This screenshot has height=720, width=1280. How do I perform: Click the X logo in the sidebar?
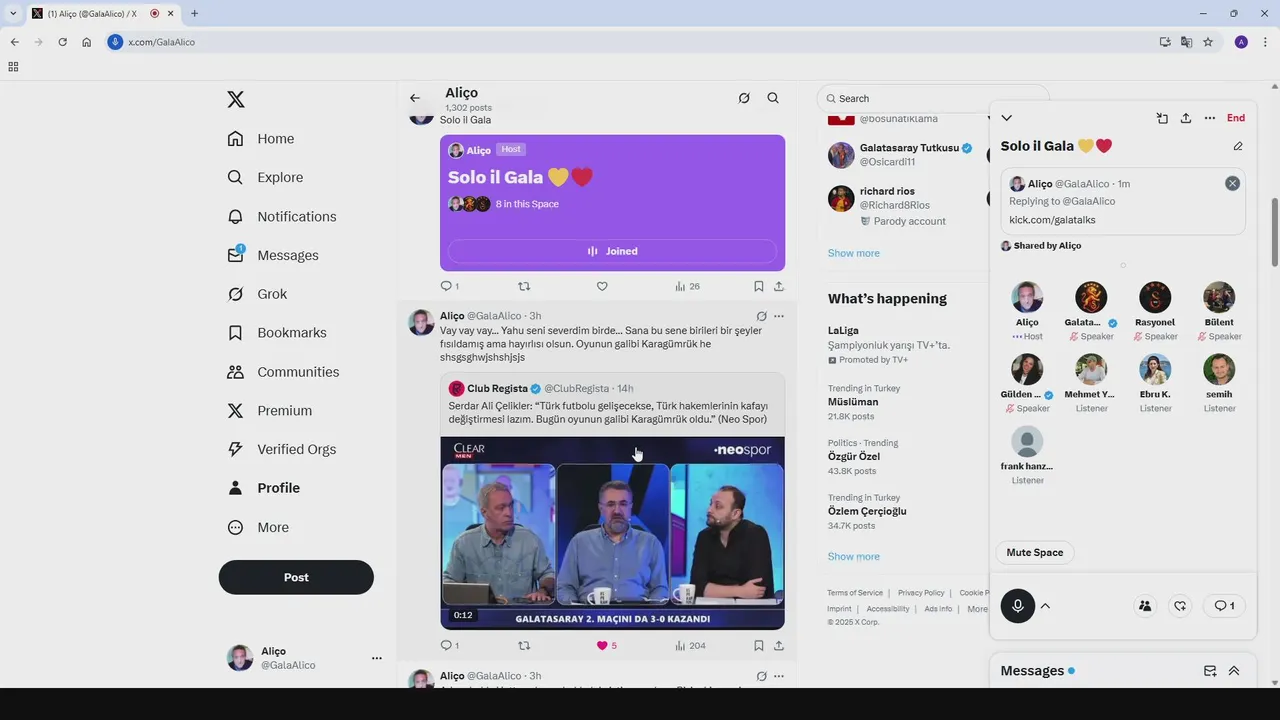click(235, 99)
